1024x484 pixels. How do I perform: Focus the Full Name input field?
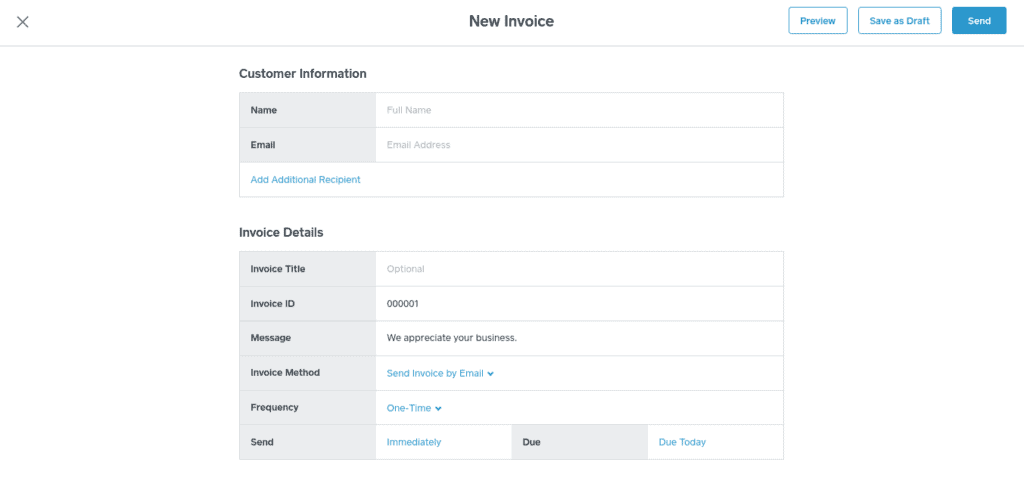(578, 110)
